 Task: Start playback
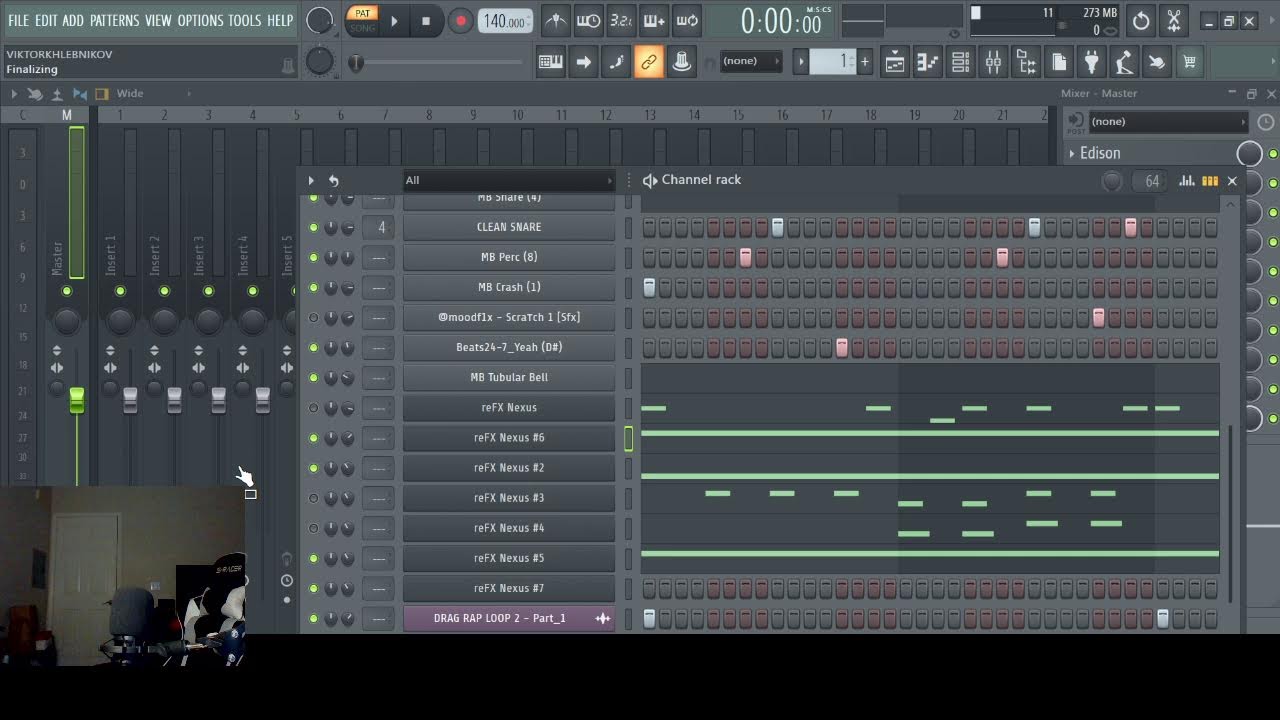tap(394, 20)
